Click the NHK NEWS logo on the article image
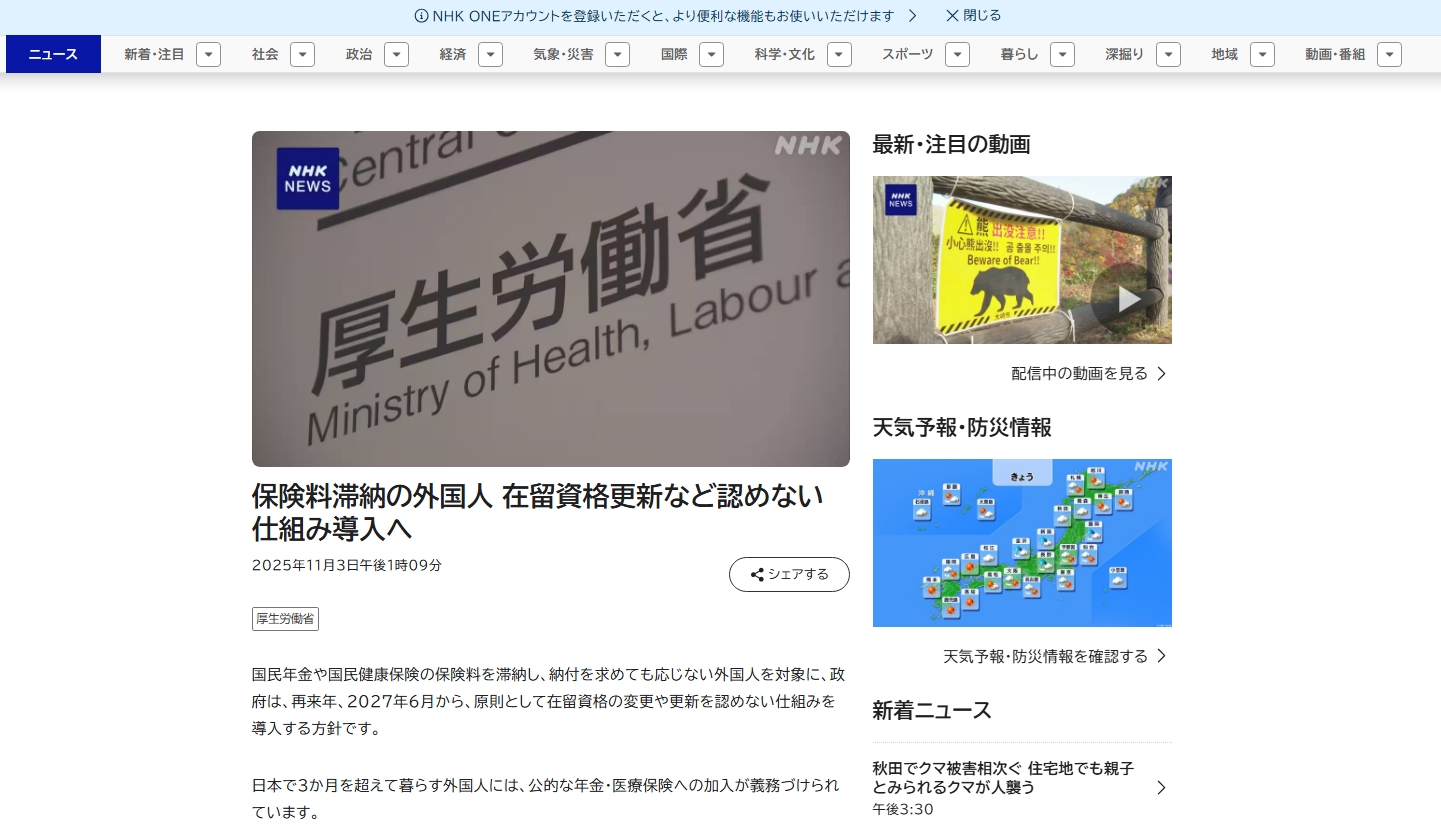The width and height of the screenshot is (1441, 831). pos(308,179)
